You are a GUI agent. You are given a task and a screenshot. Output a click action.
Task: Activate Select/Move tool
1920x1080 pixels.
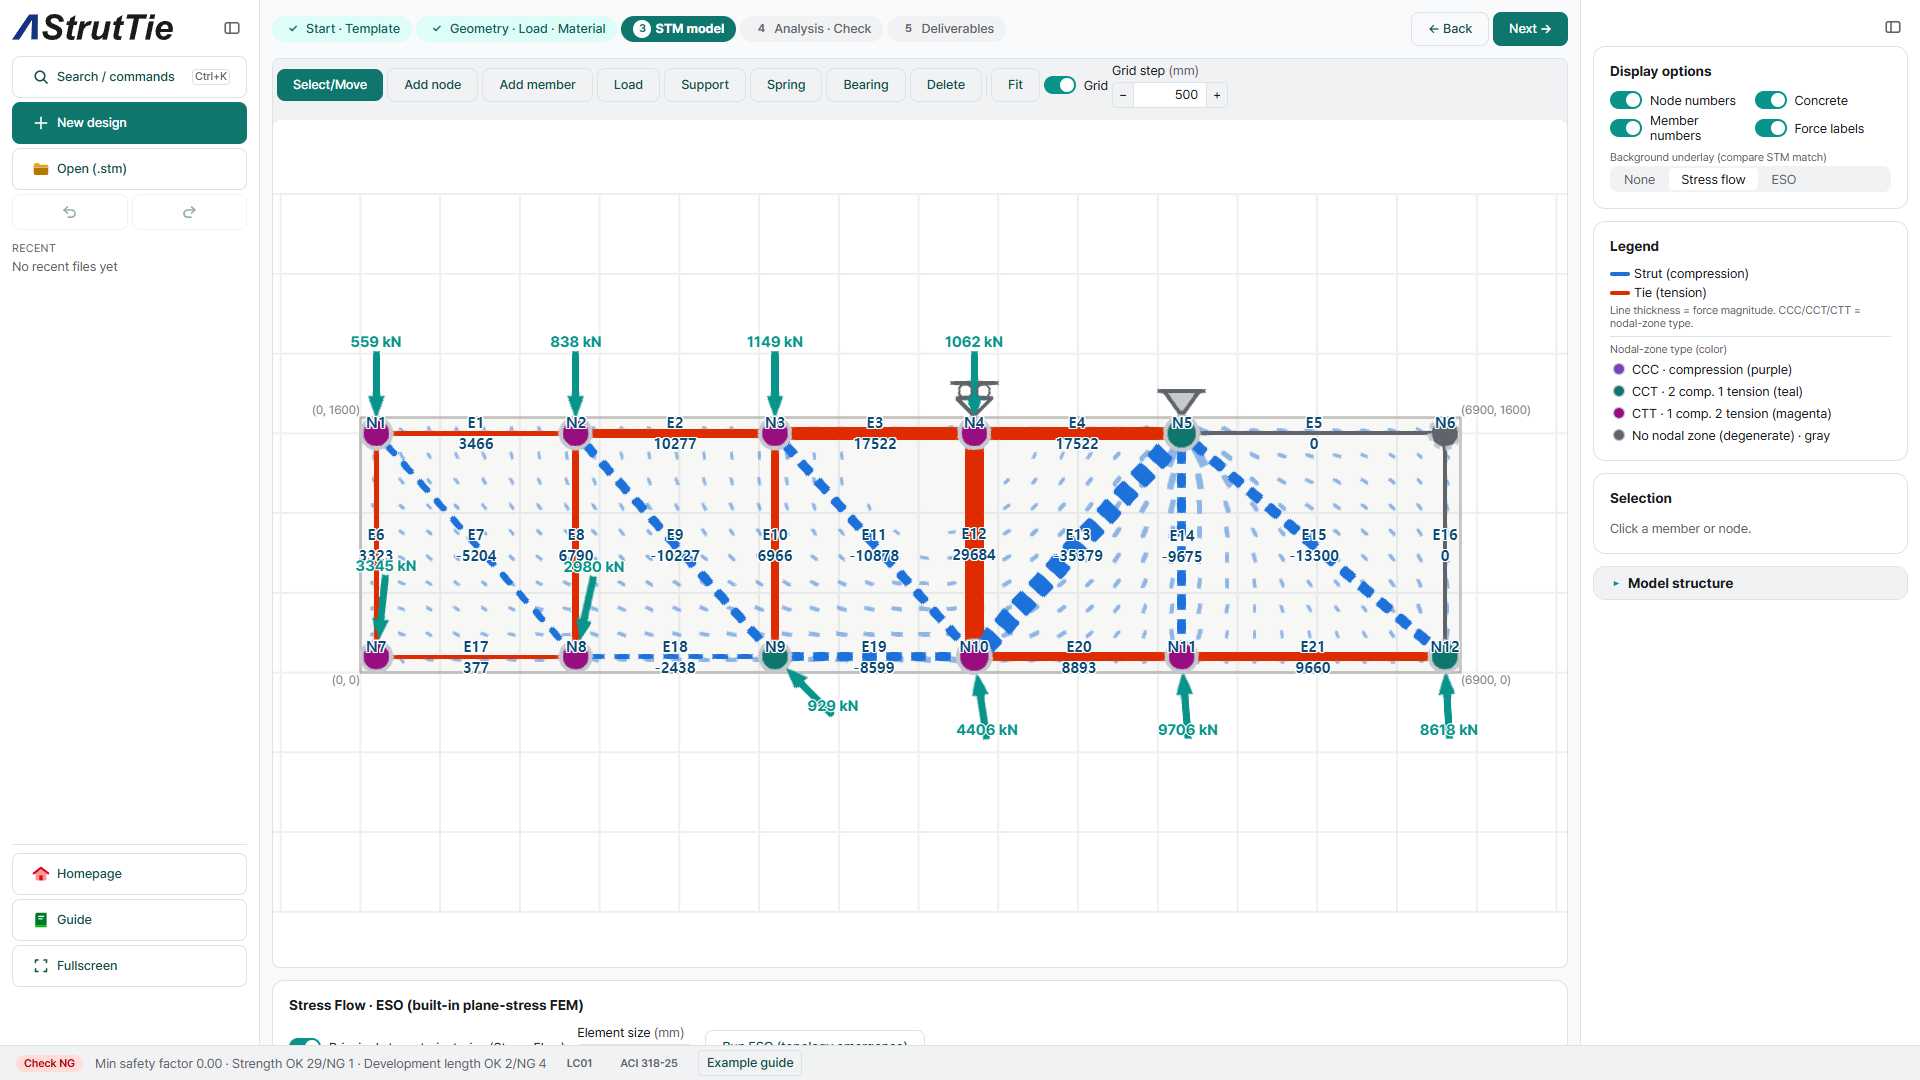click(330, 85)
